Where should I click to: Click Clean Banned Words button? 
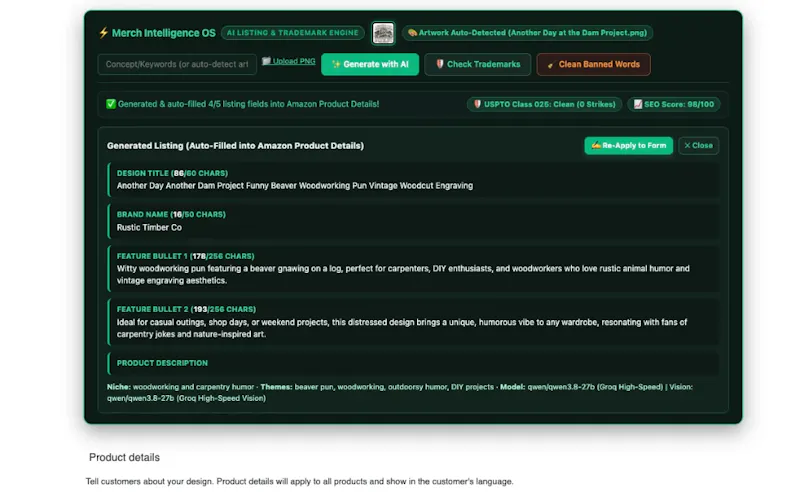(x=593, y=64)
